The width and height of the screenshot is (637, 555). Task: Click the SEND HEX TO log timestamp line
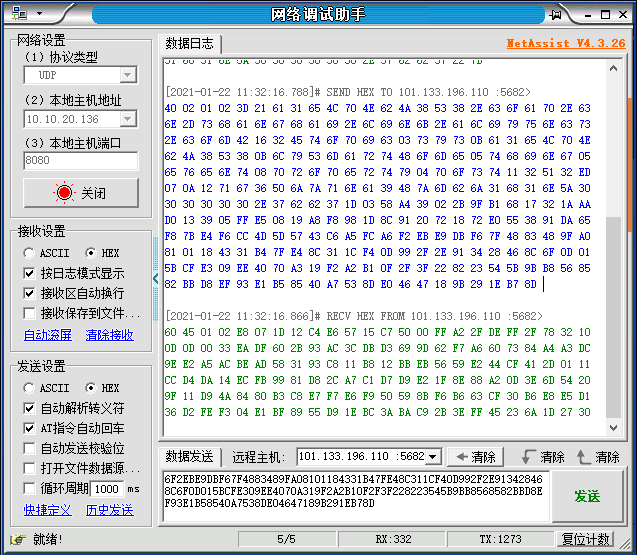pyautogui.click(x=348, y=92)
